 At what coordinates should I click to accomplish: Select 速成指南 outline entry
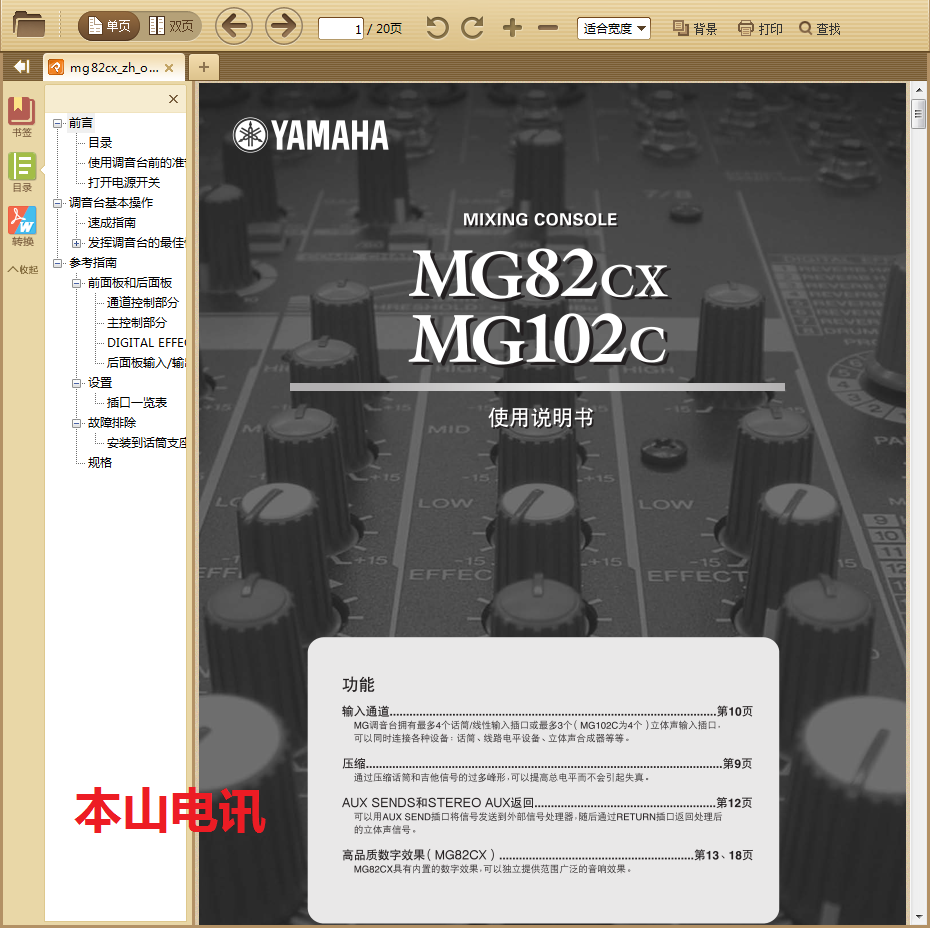click(112, 223)
